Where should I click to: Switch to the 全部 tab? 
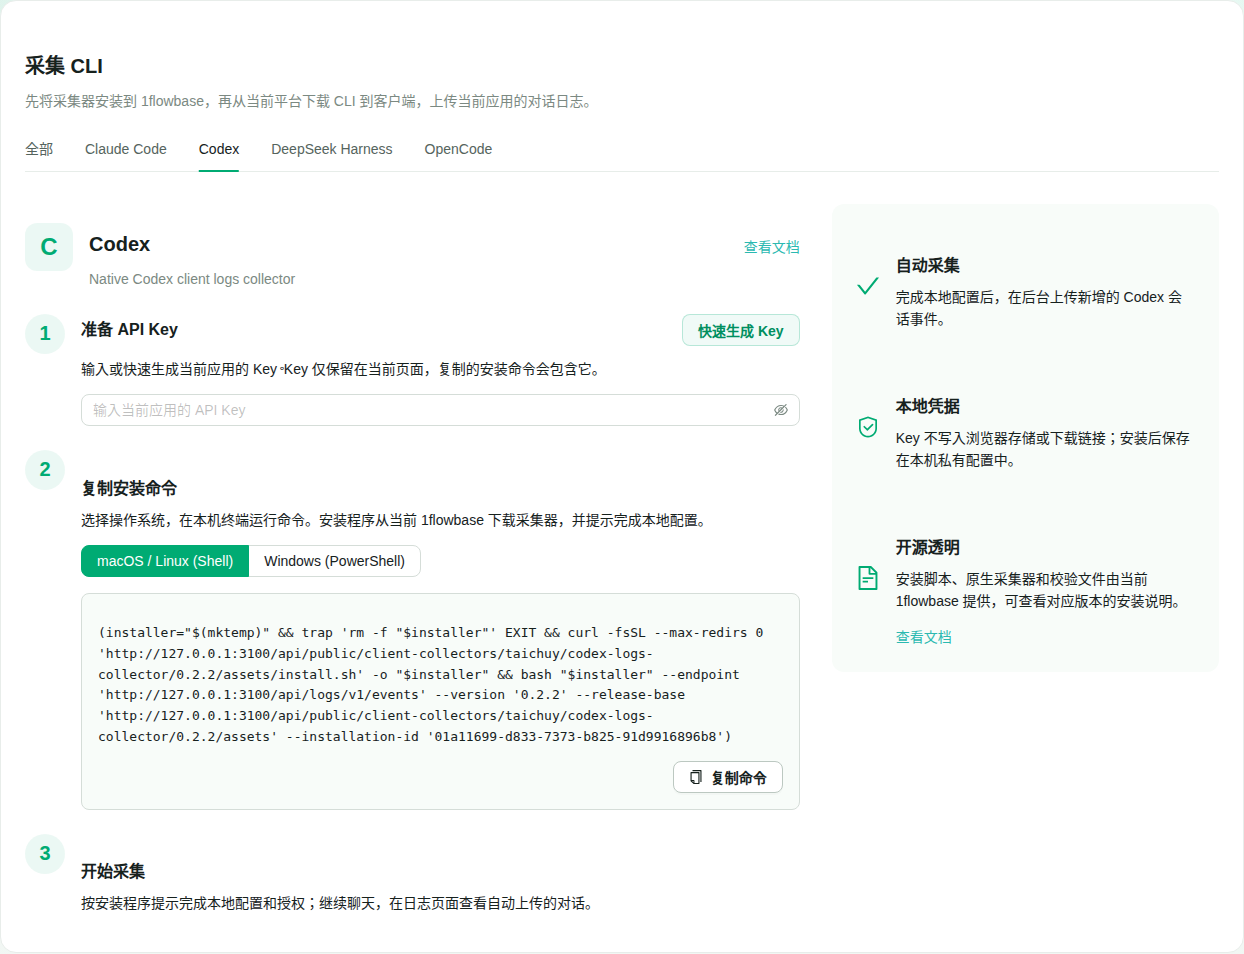click(x=39, y=149)
